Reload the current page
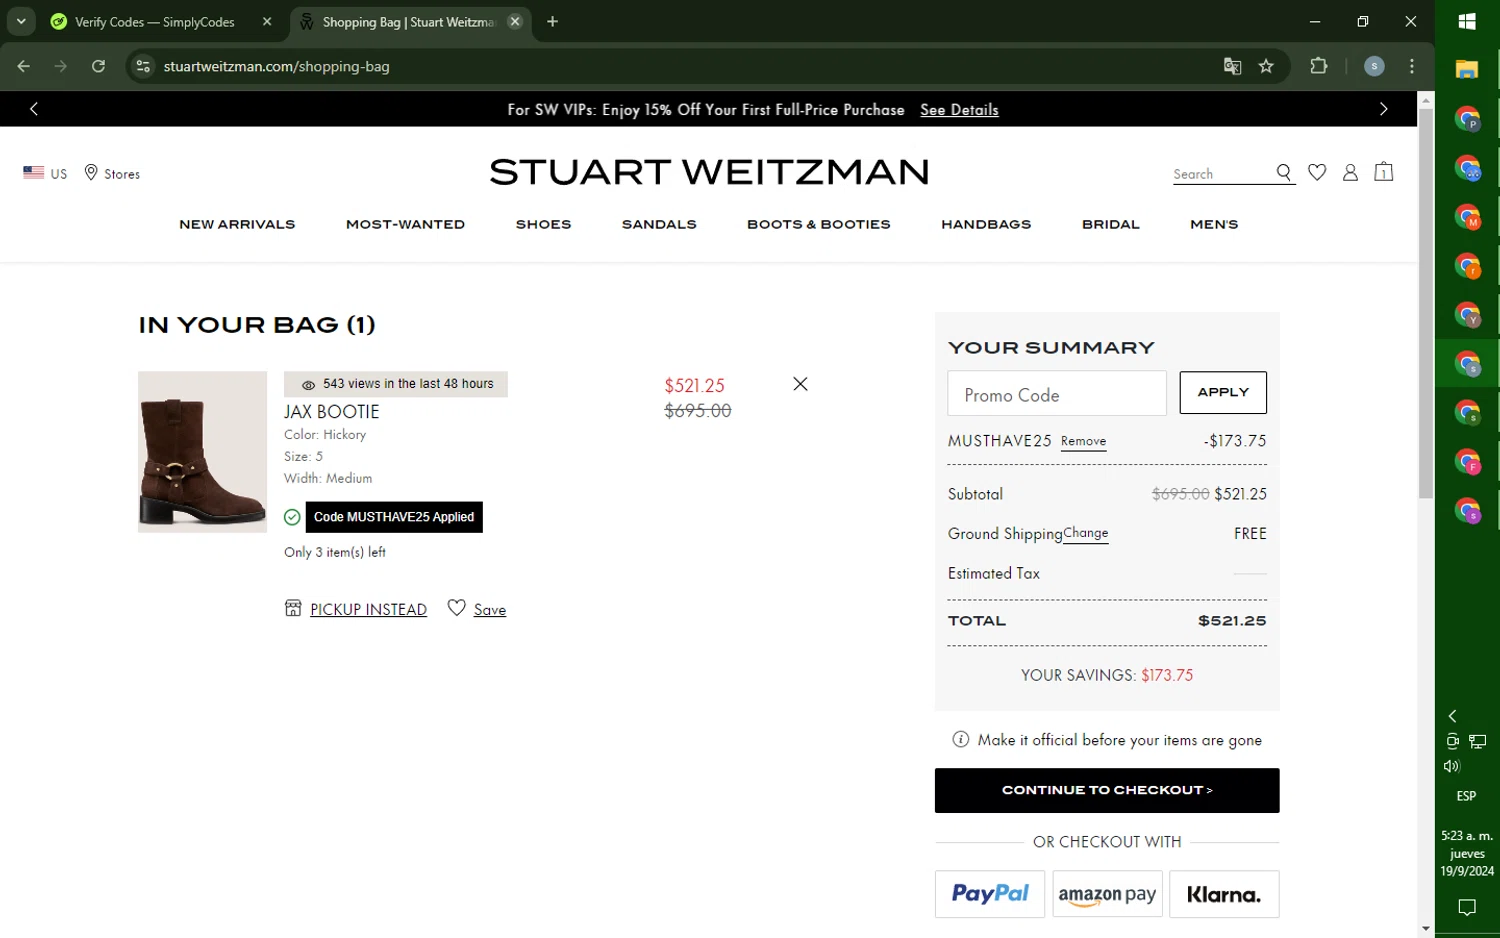Screen dimensions: 1500x938 pyautogui.click(x=98, y=66)
